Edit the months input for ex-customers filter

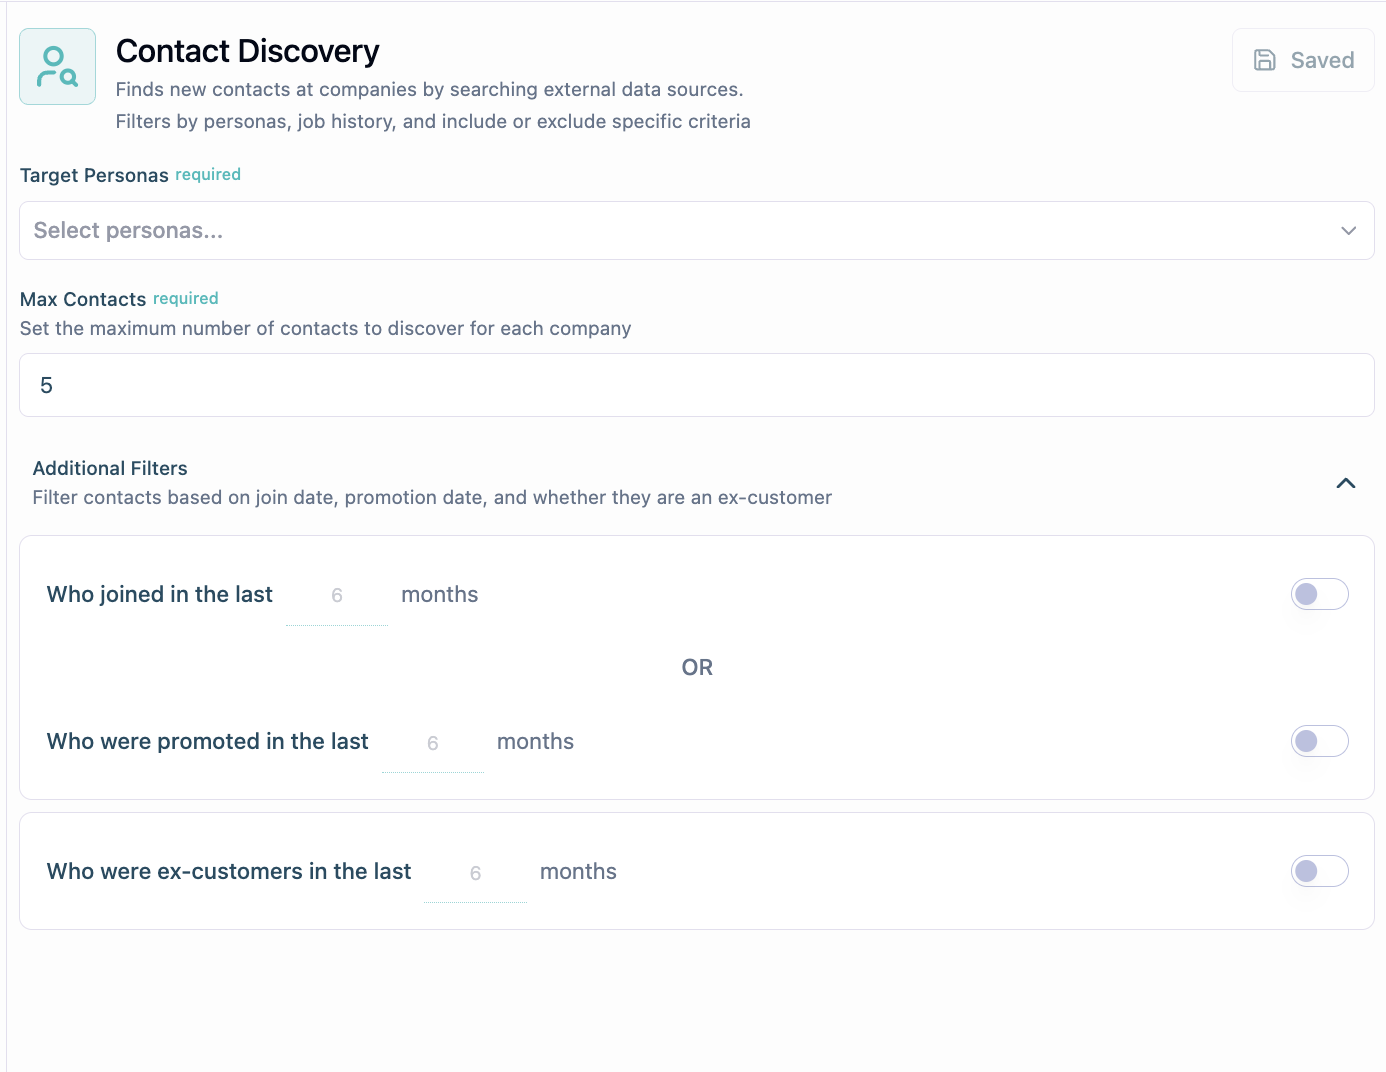(x=476, y=873)
